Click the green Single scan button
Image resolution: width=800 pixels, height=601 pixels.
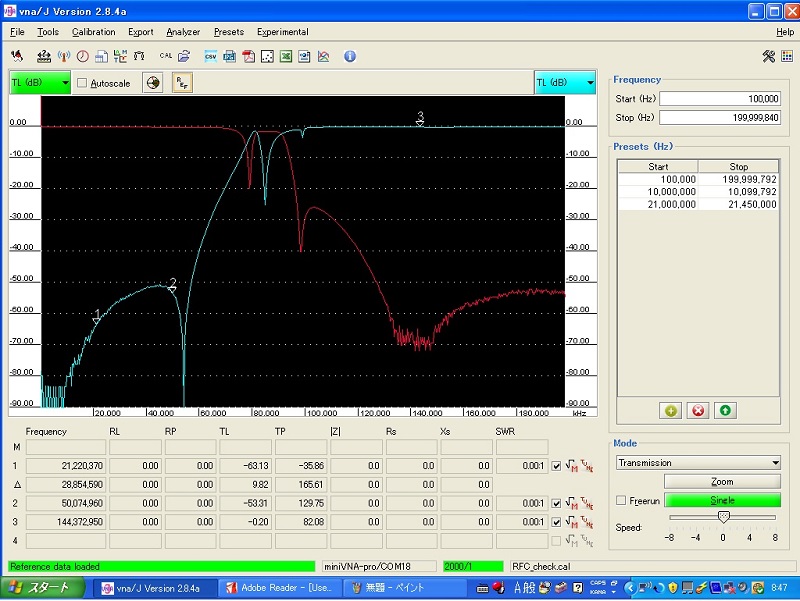722,500
